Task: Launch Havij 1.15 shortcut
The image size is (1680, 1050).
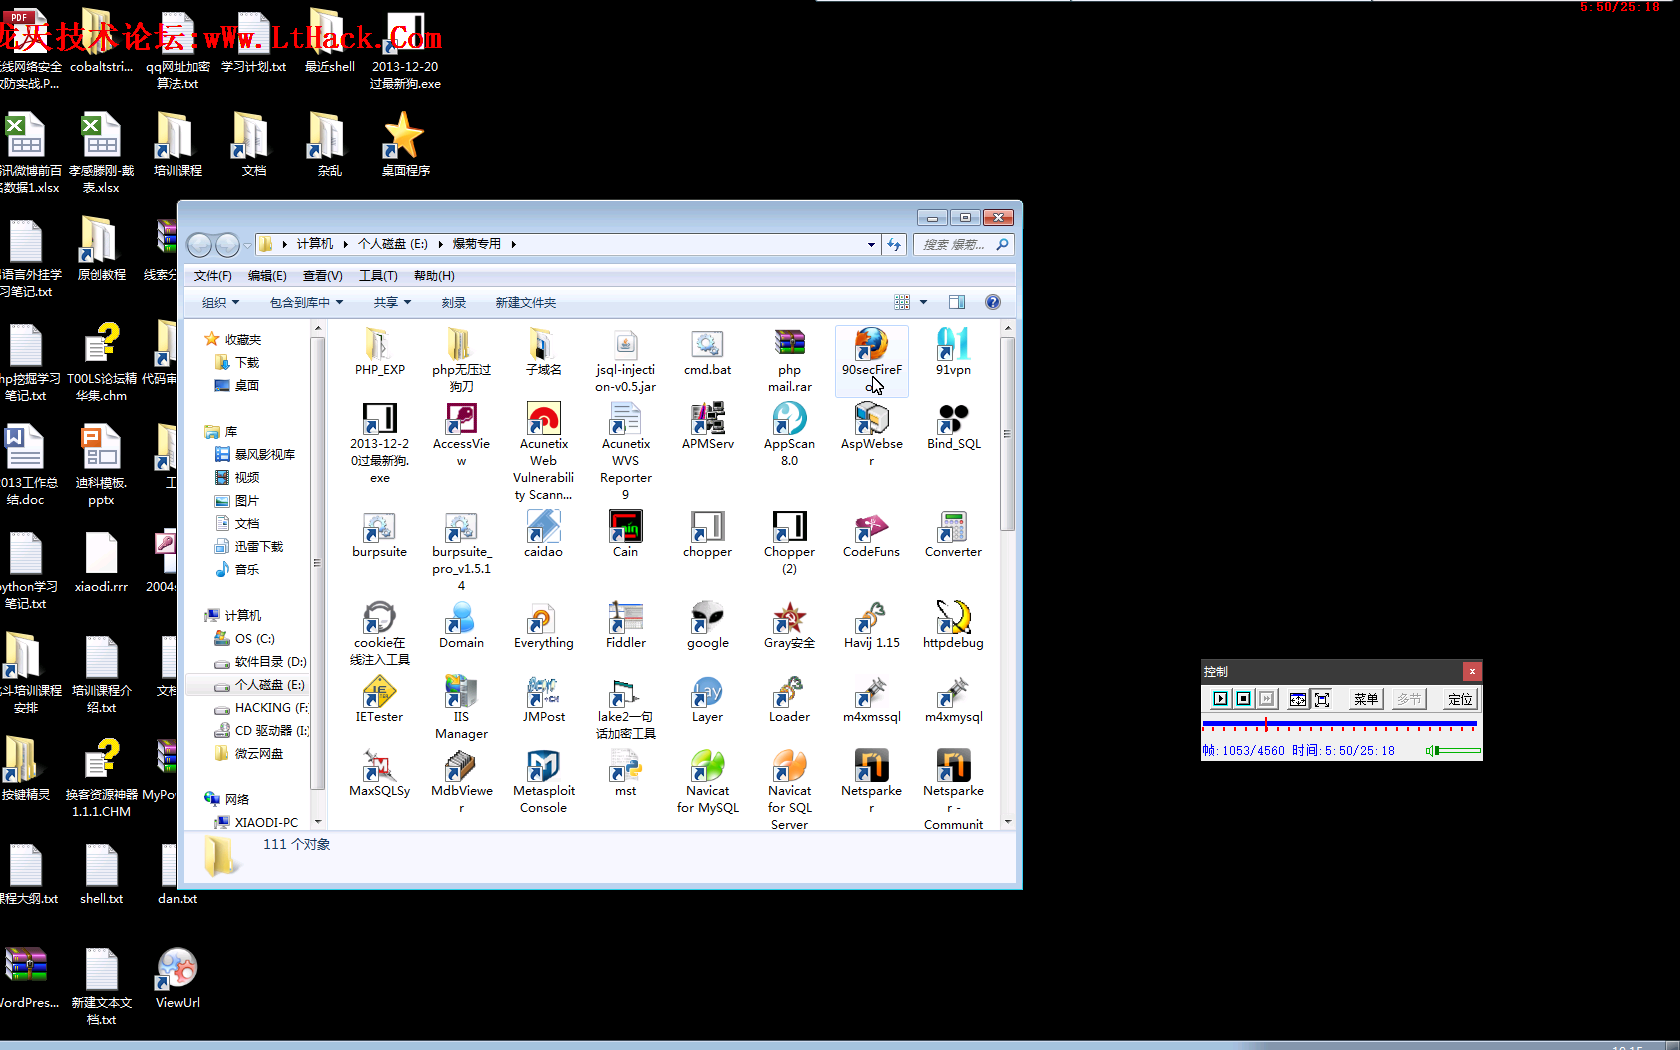Action: coord(871,626)
